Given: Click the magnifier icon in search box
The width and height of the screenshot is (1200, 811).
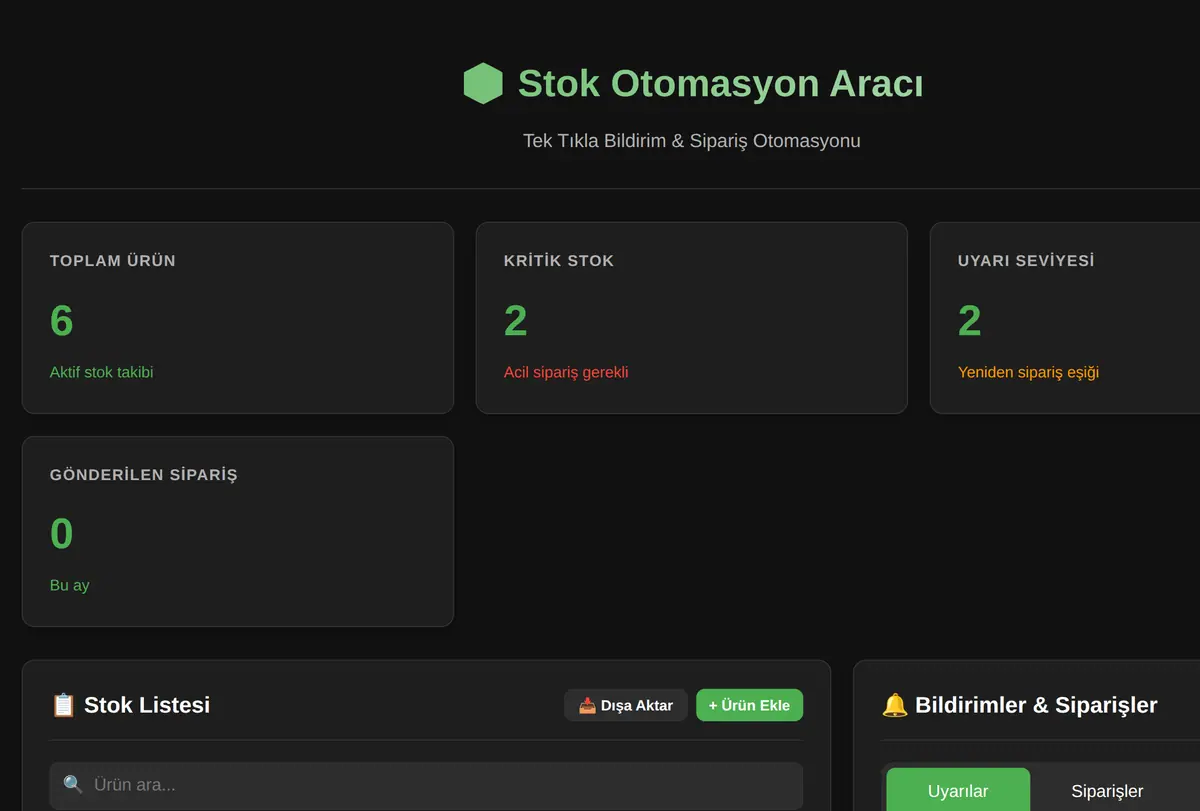Looking at the screenshot, I should (x=73, y=785).
